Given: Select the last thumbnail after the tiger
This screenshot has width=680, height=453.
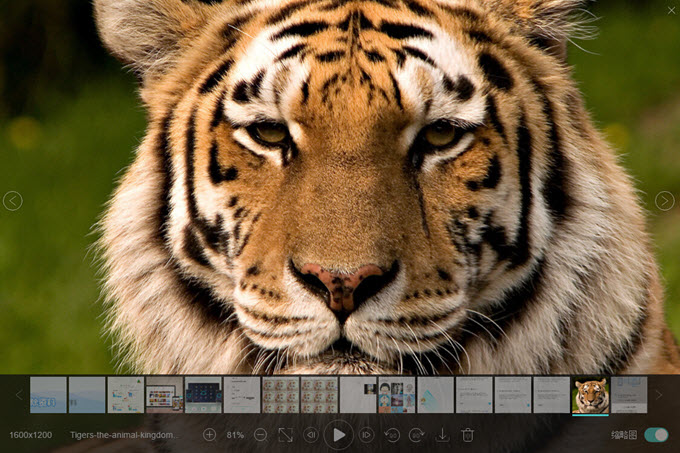Looking at the screenshot, I should tap(629, 395).
